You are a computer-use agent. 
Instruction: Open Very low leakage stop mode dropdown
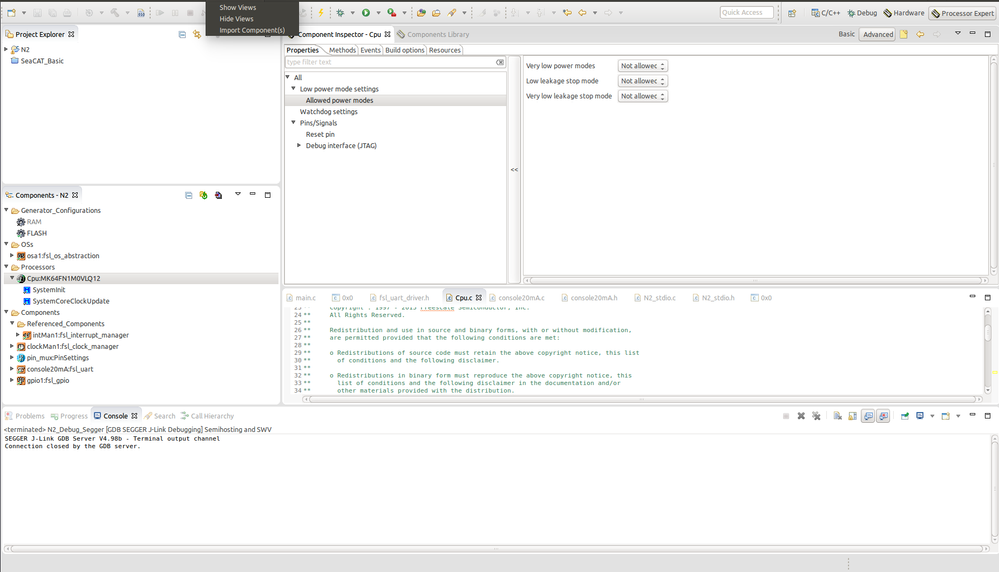(x=643, y=96)
